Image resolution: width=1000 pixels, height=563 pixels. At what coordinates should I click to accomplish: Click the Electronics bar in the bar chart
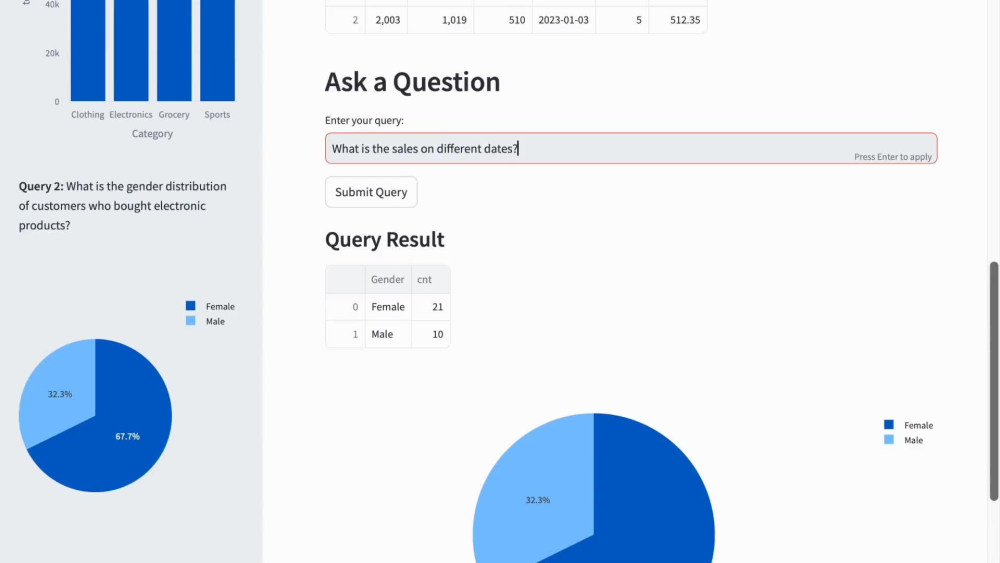click(131, 50)
